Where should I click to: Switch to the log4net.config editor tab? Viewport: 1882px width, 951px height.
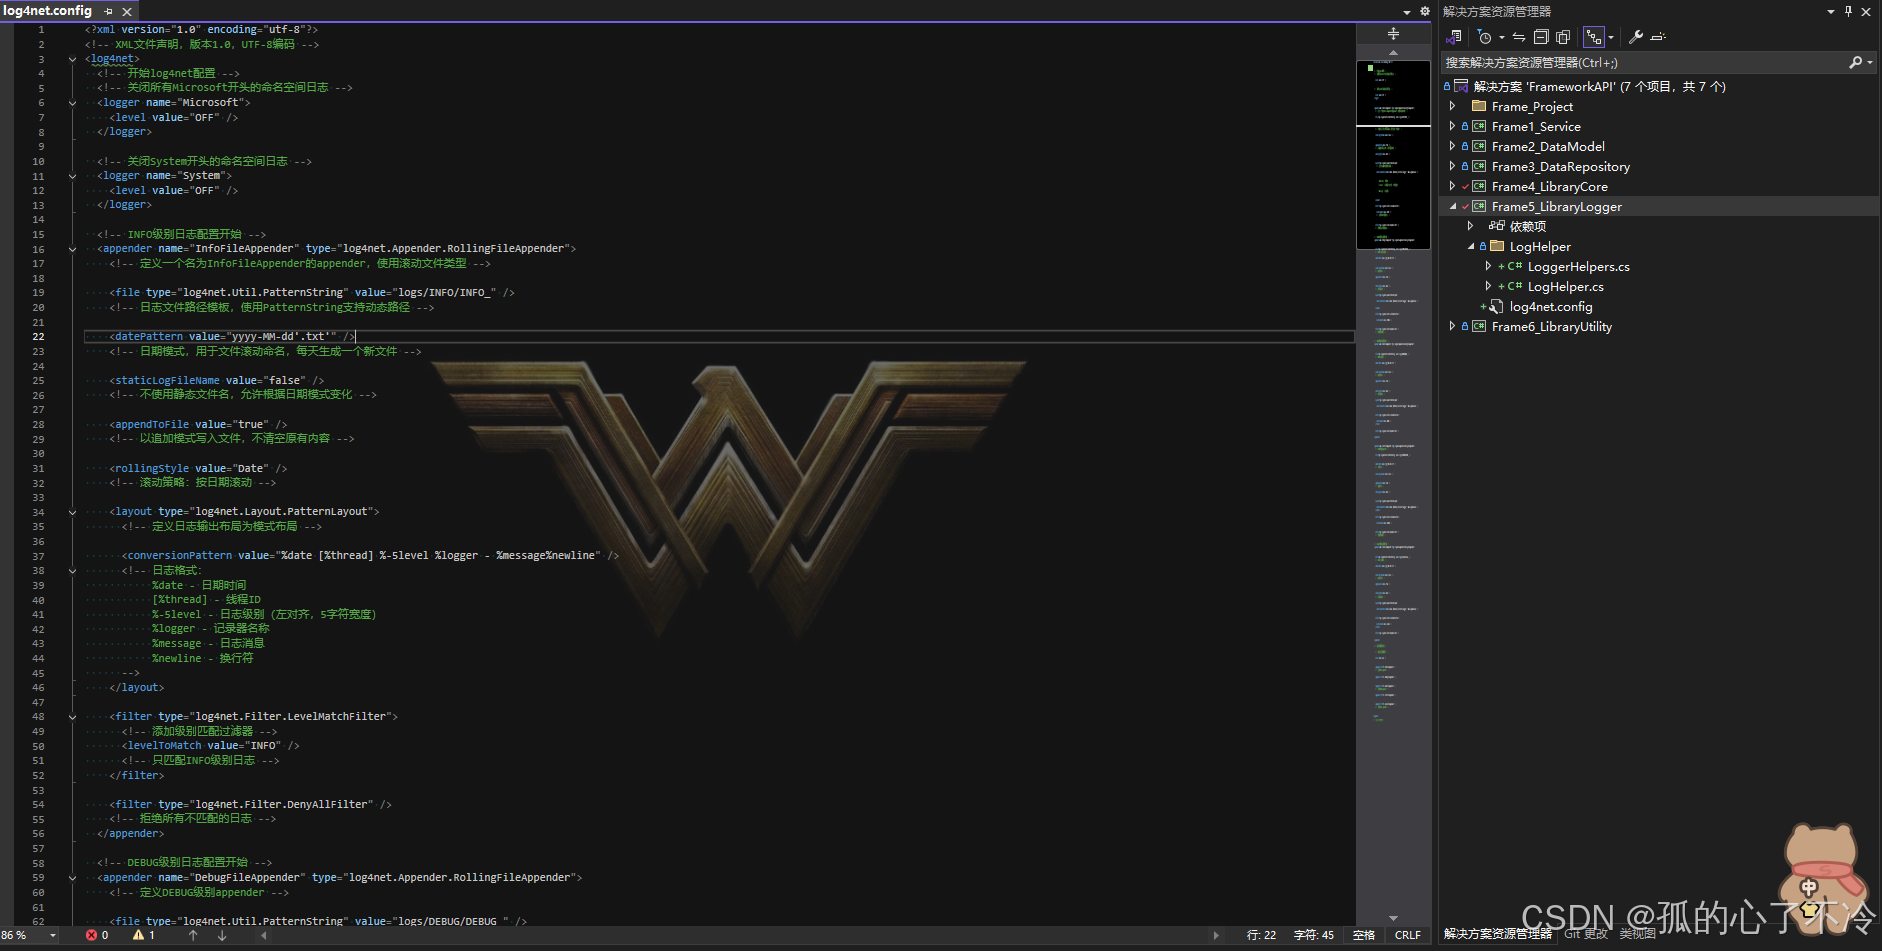[47, 11]
